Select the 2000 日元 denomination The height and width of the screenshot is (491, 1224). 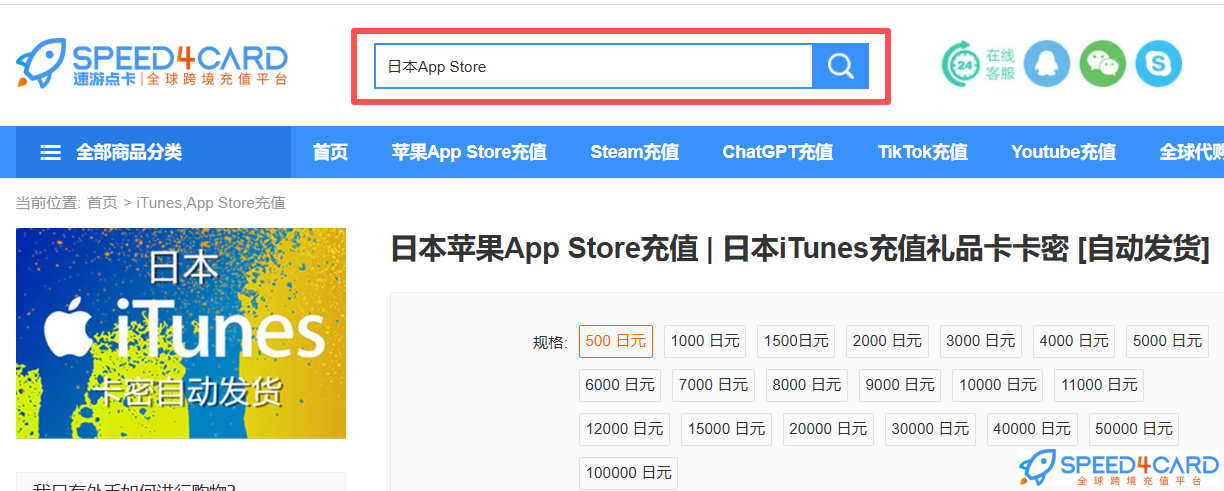coord(887,341)
